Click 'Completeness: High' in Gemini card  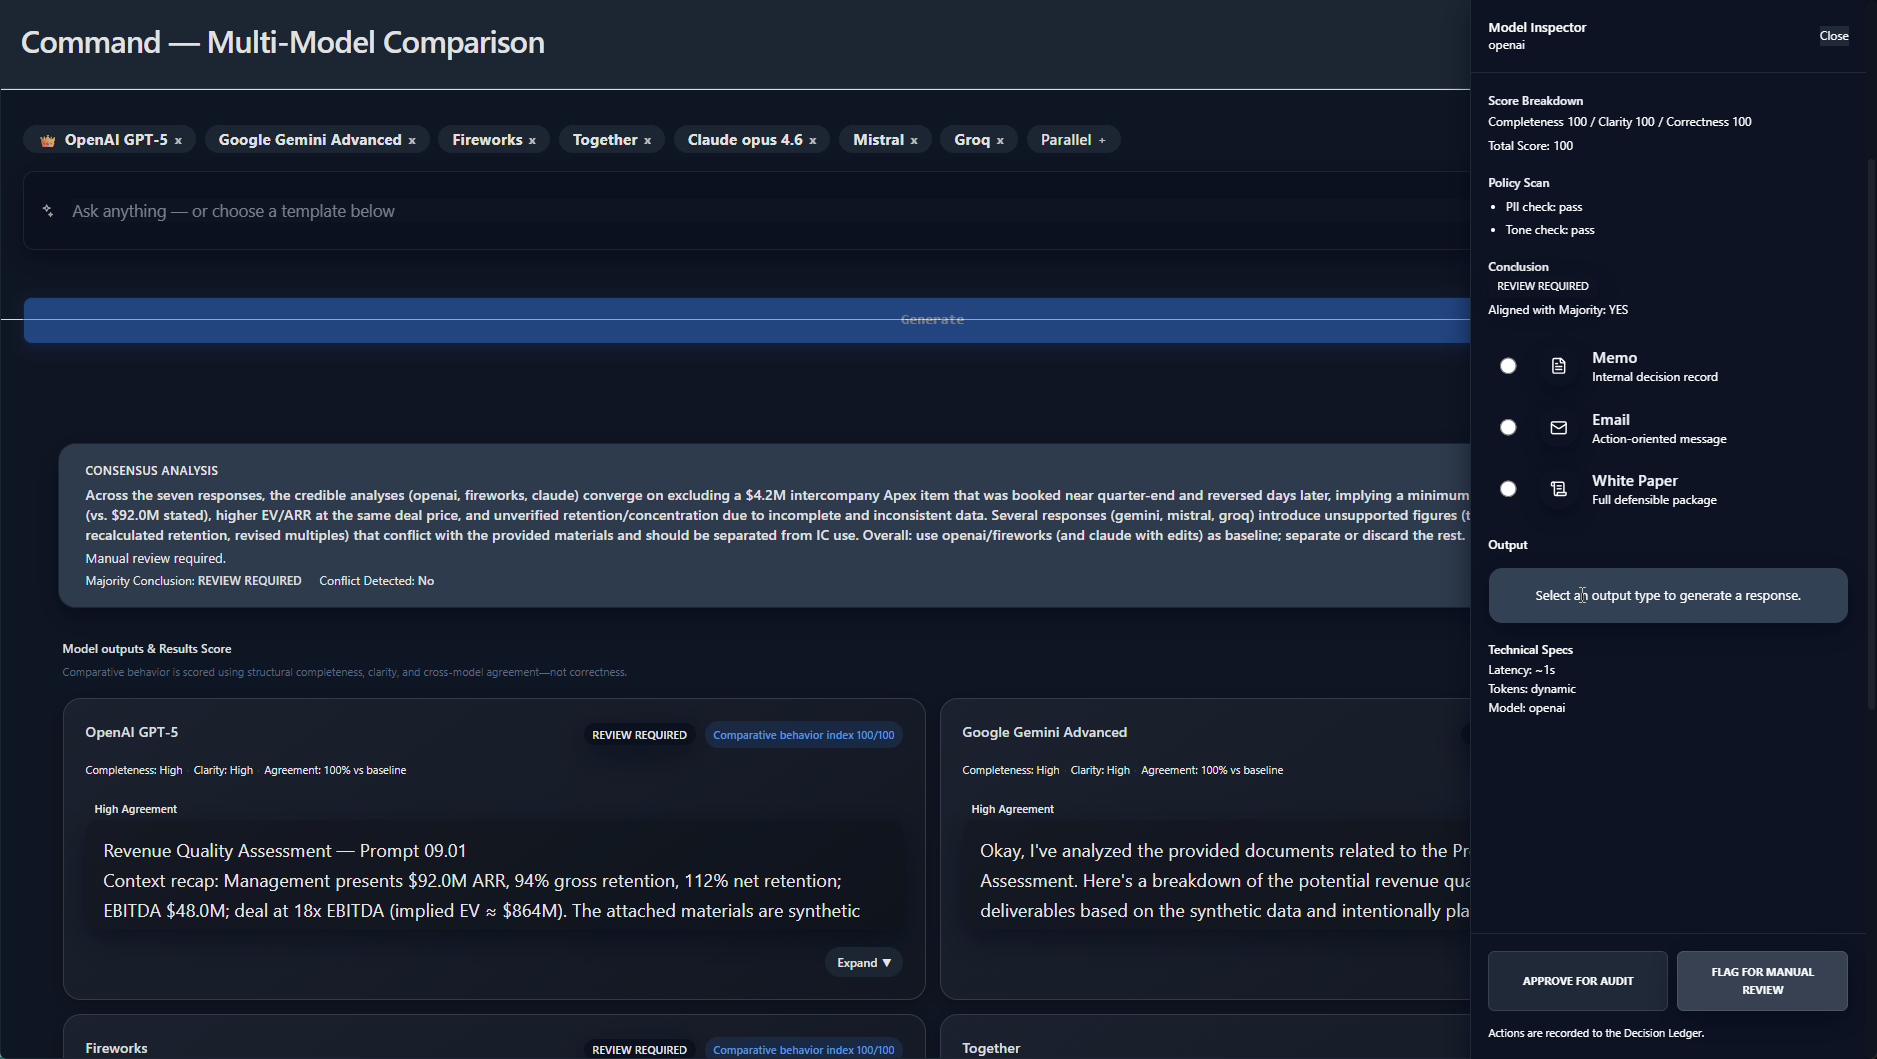(1010, 771)
